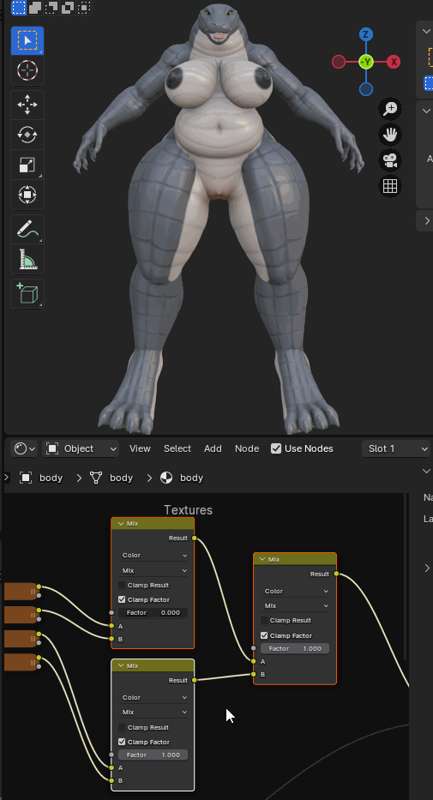Click the negative Z axis gizmo circle
Viewport: 433px width, 800px height.
point(366,90)
